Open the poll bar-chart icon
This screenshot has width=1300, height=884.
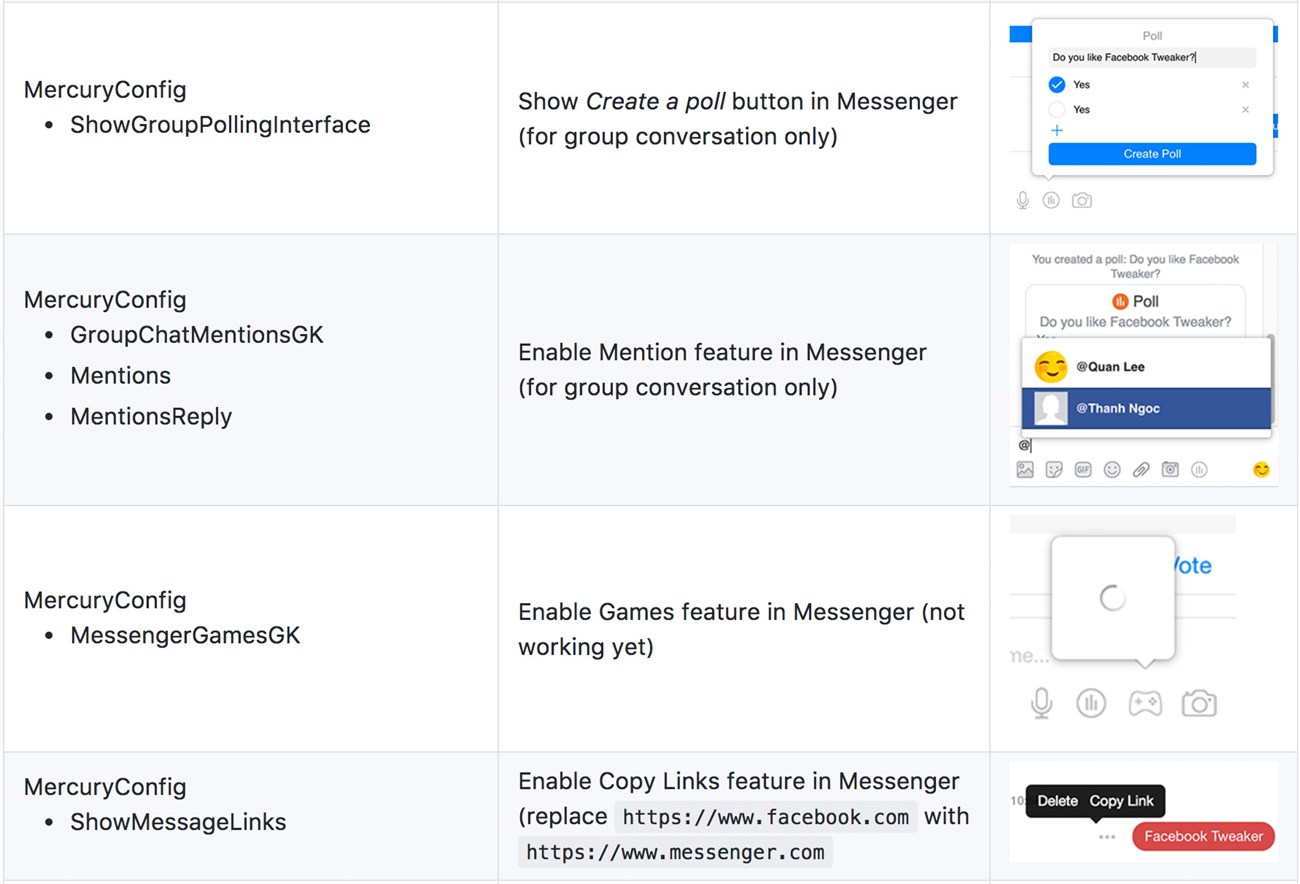pyautogui.click(x=1199, y=468)
